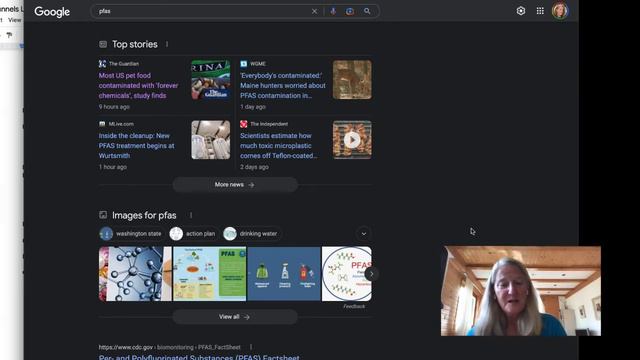Viewport: 640px width, 360px height.
Task: Open Images for pfas three-dot options
Action: tap(191, 215)
